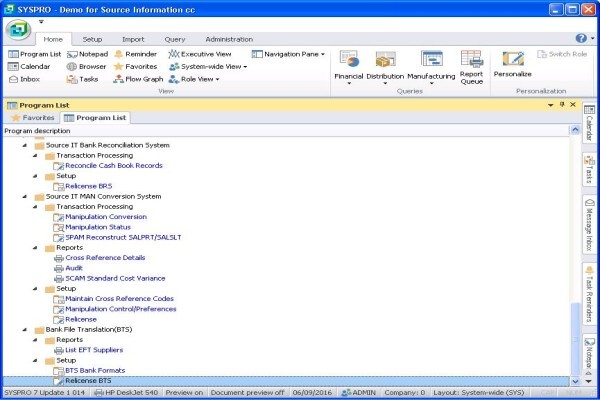Open the Cross Reference Details report
This screenshot has width=600, height=400.
pyautogui.click(x=105, y=258)
